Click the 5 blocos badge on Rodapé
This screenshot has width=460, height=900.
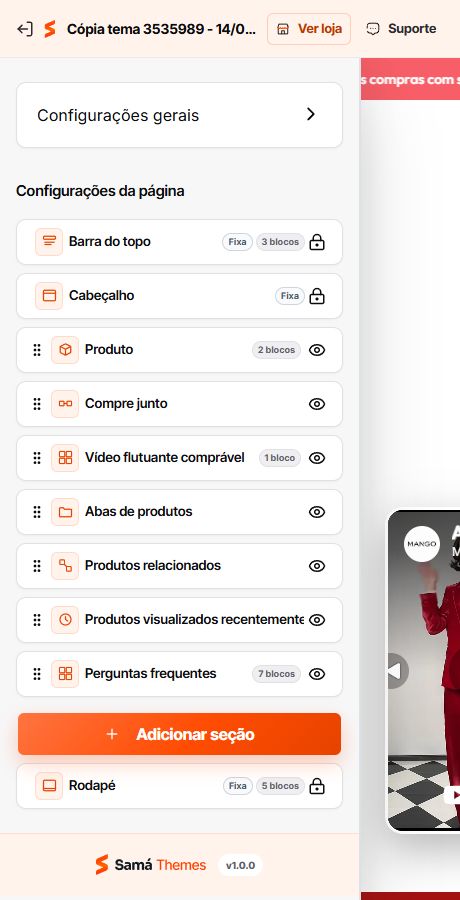(x=280, y=786)
